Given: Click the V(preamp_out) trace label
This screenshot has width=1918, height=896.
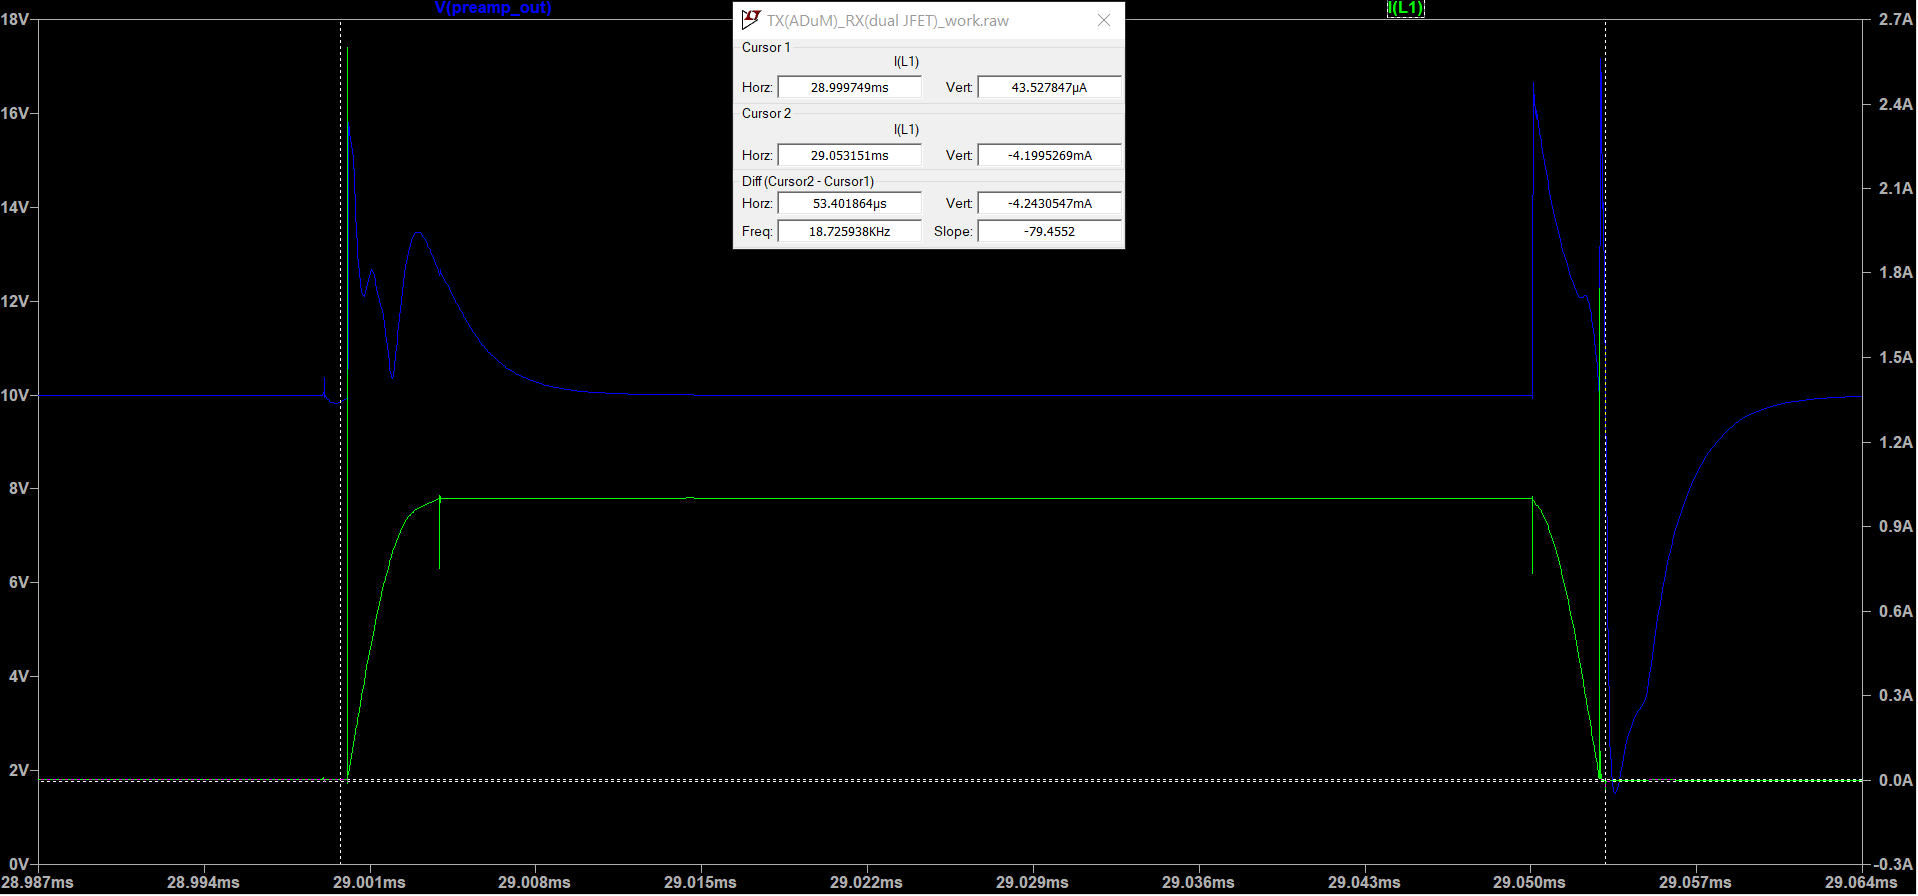Looking at the screenshot, I should point(493,8).
